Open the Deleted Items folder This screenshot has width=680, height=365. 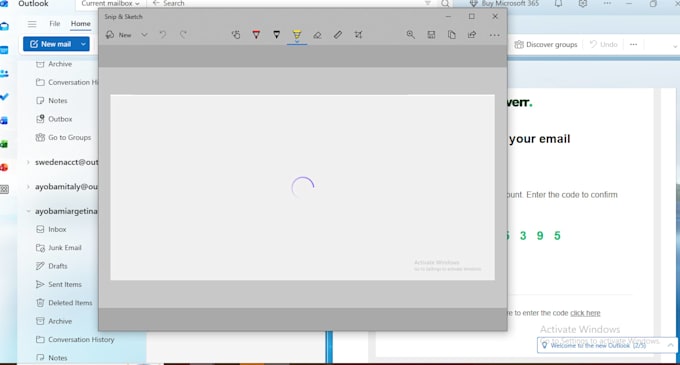(64, 303)
